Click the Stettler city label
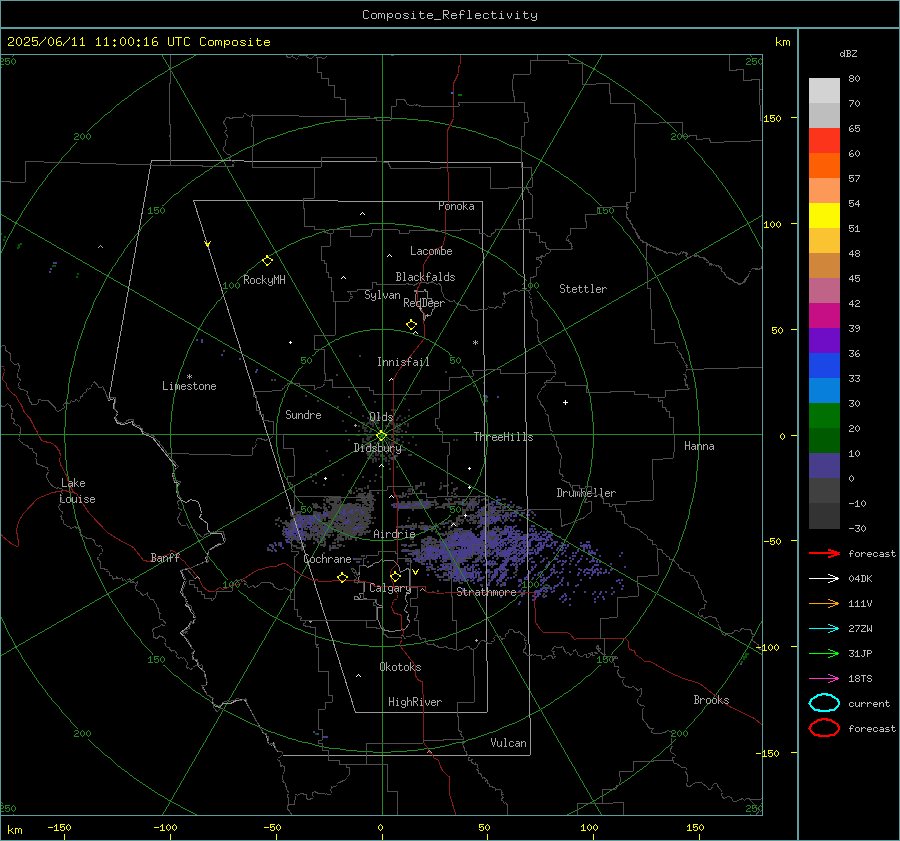This screenshot has height=841, width=900. [x=583, y=289]
